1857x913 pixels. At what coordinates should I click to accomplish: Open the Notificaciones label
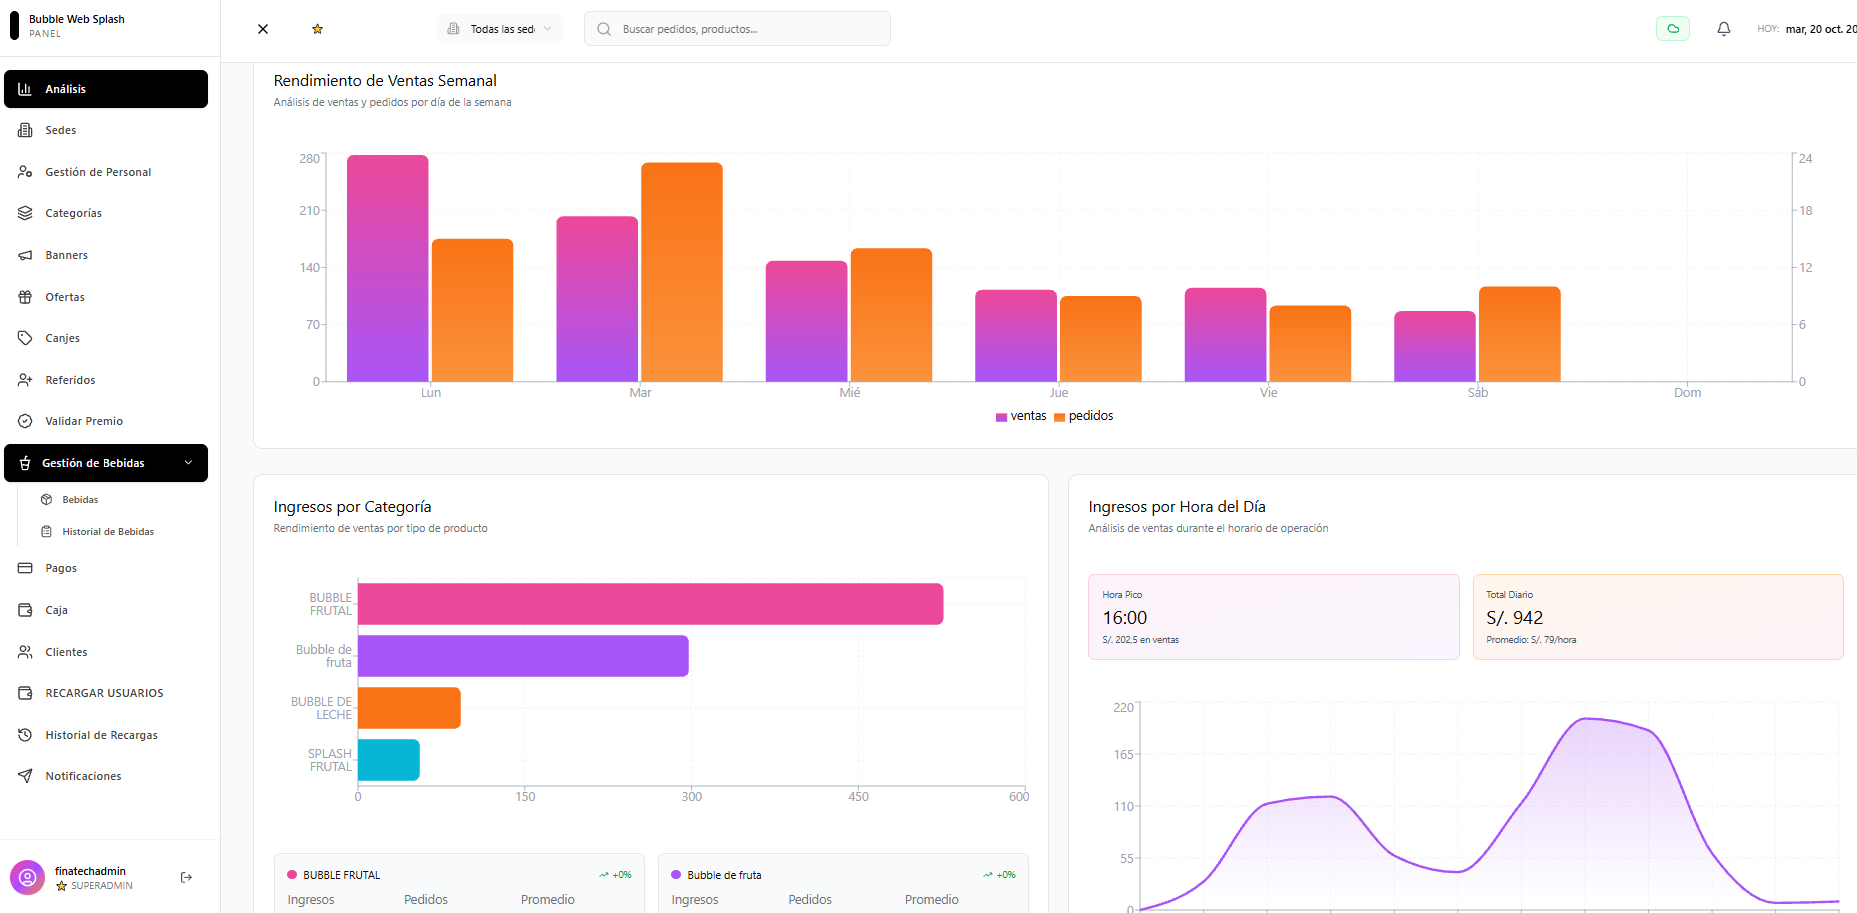pos(83,776)
